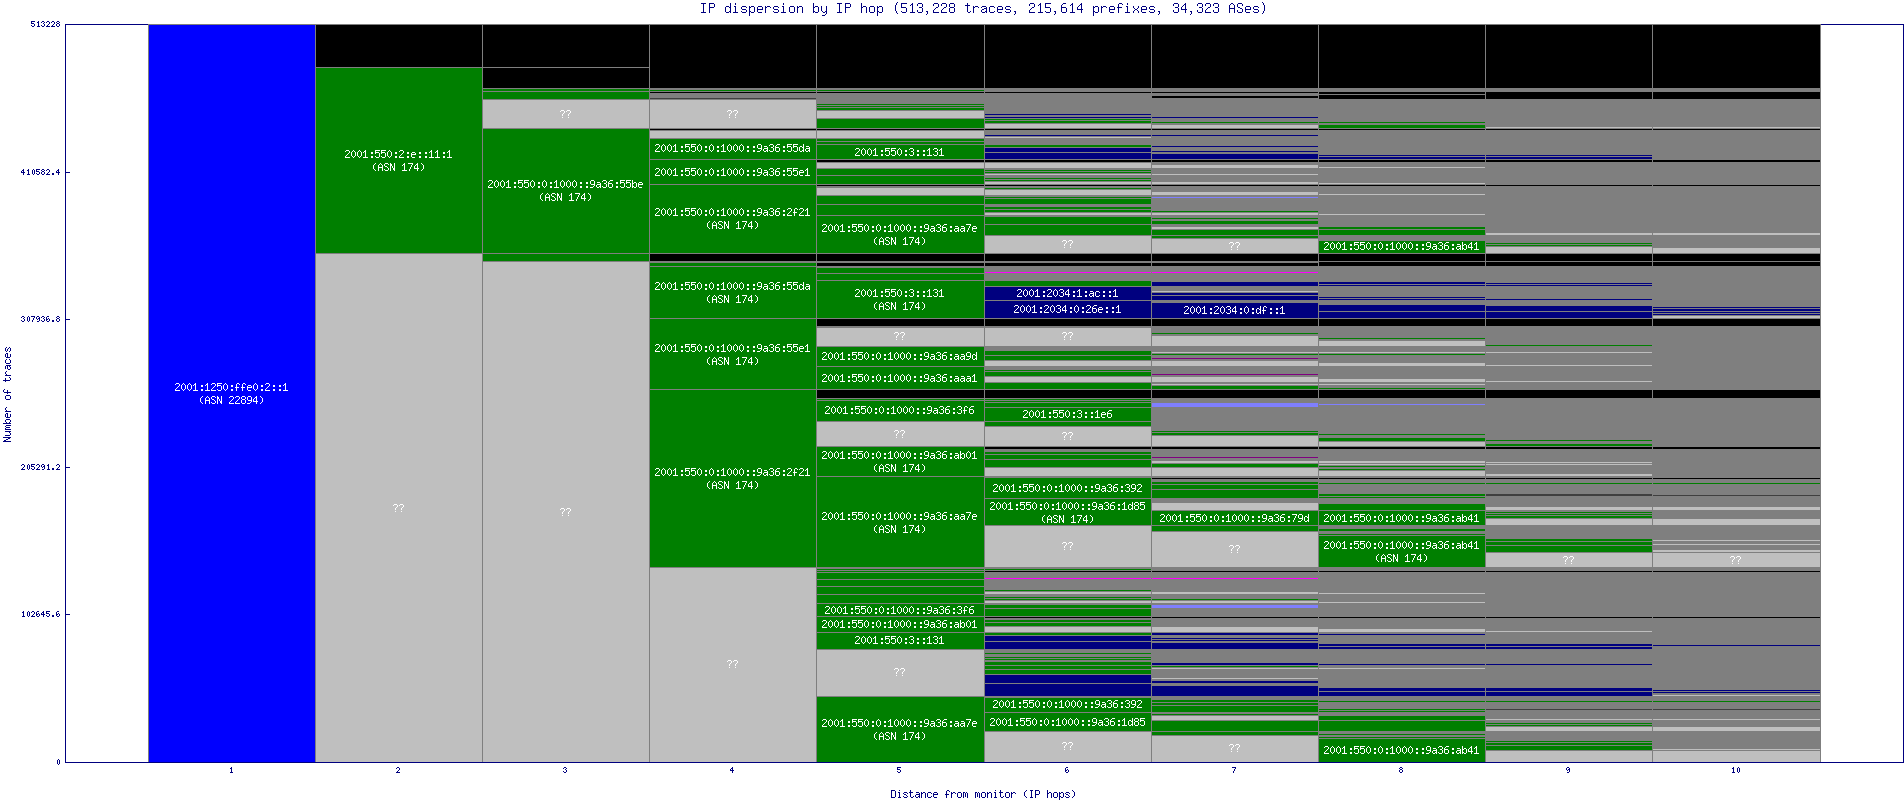Click the y-axis label 'Number of traces'
Screen dimensions: 1904x800
tap(8, 395)
